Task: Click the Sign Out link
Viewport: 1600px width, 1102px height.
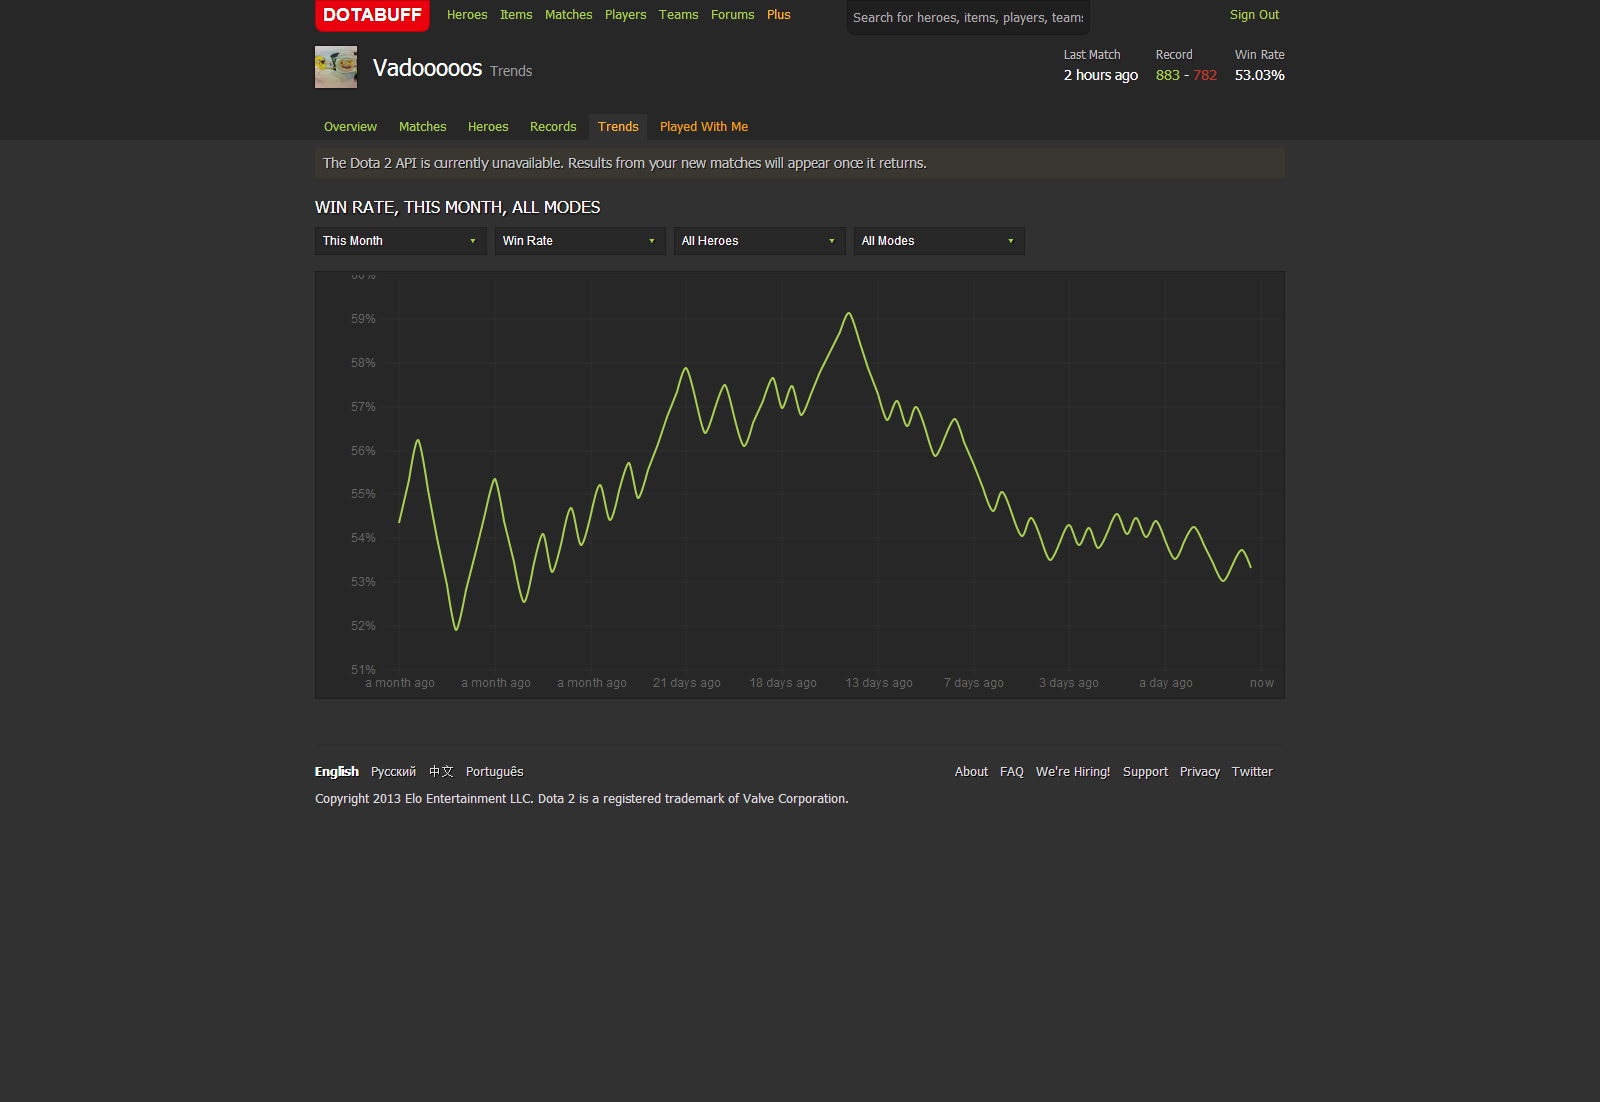Action: click(x=1254, y=15)
